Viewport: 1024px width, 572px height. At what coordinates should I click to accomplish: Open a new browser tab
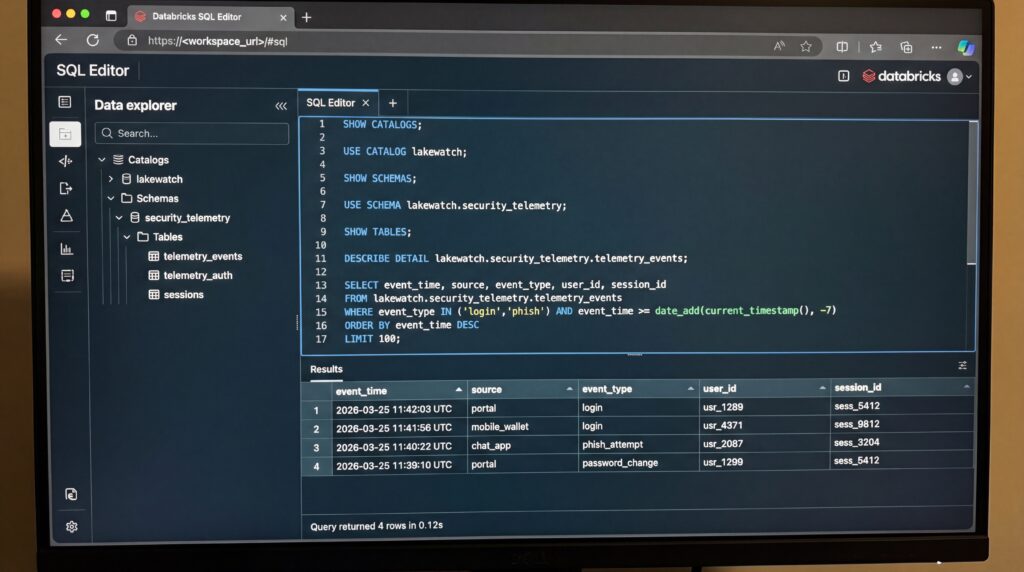(306, 18)
